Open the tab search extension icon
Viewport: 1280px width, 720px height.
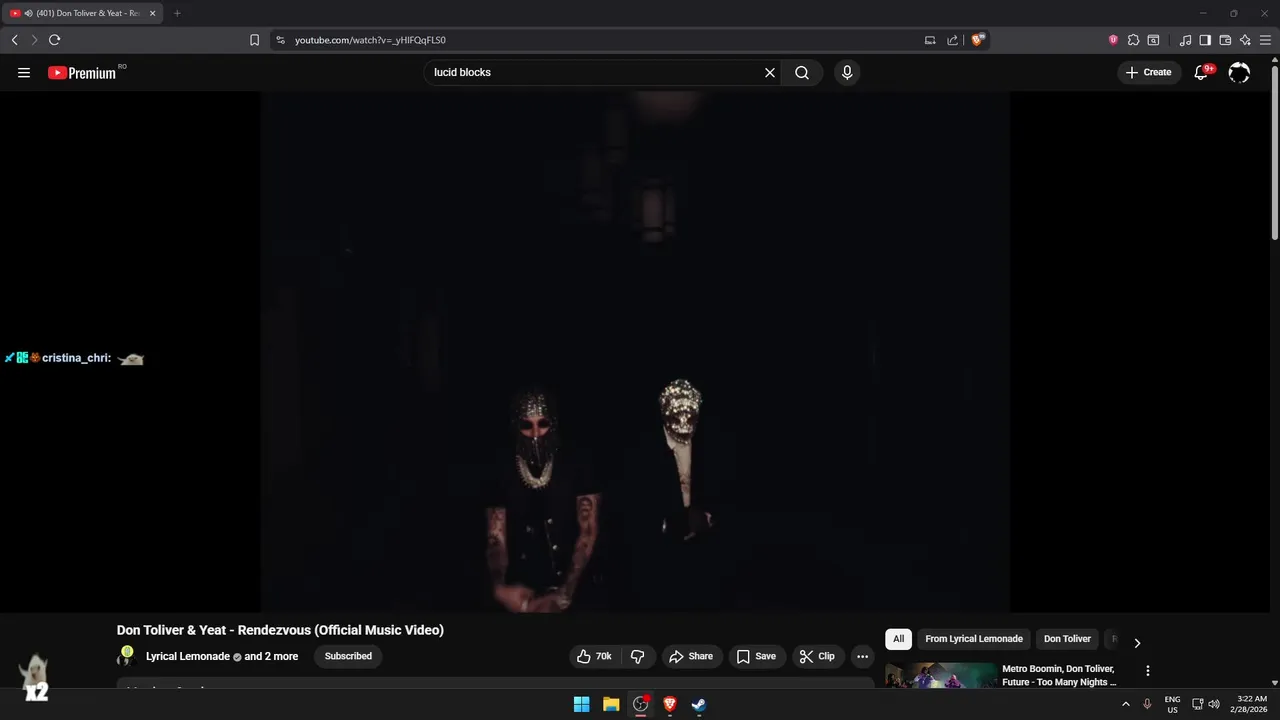coord(1153,40)
